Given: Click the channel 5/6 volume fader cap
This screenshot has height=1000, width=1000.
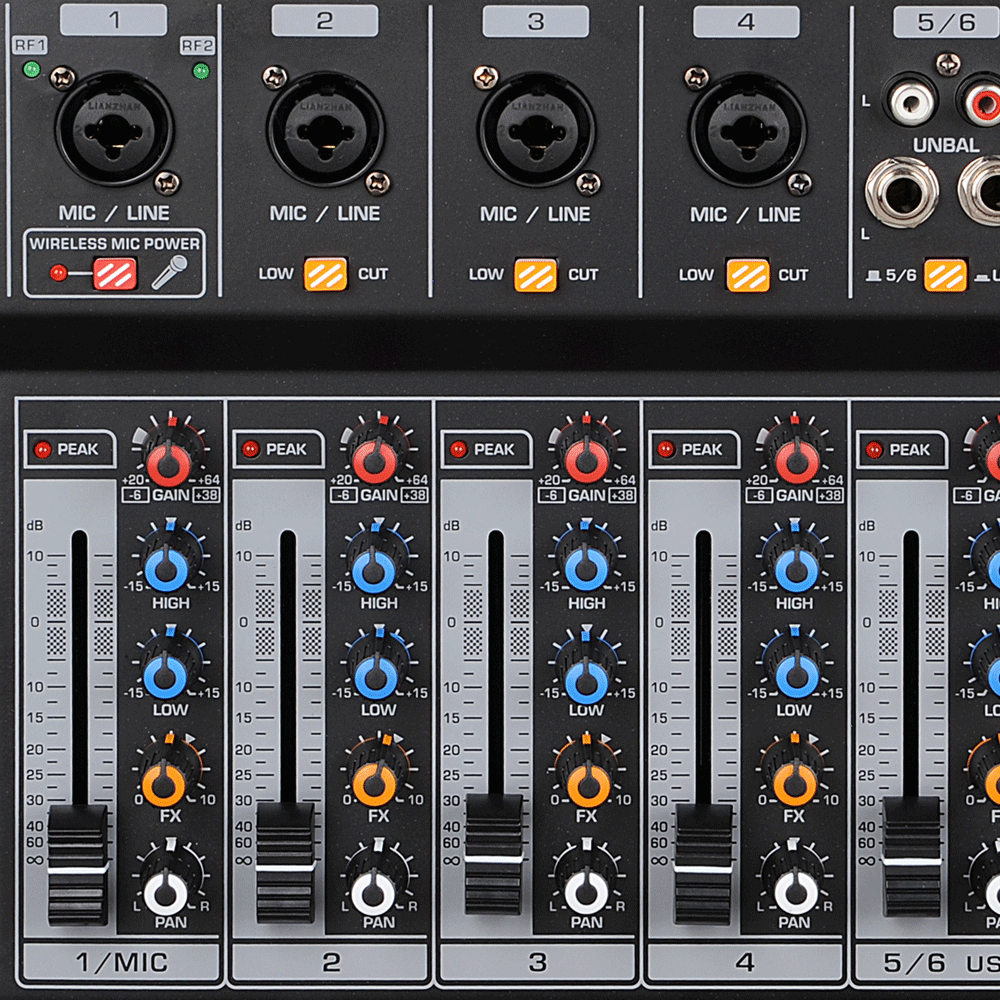Looking at the screenshot, I should coord(912,857).
